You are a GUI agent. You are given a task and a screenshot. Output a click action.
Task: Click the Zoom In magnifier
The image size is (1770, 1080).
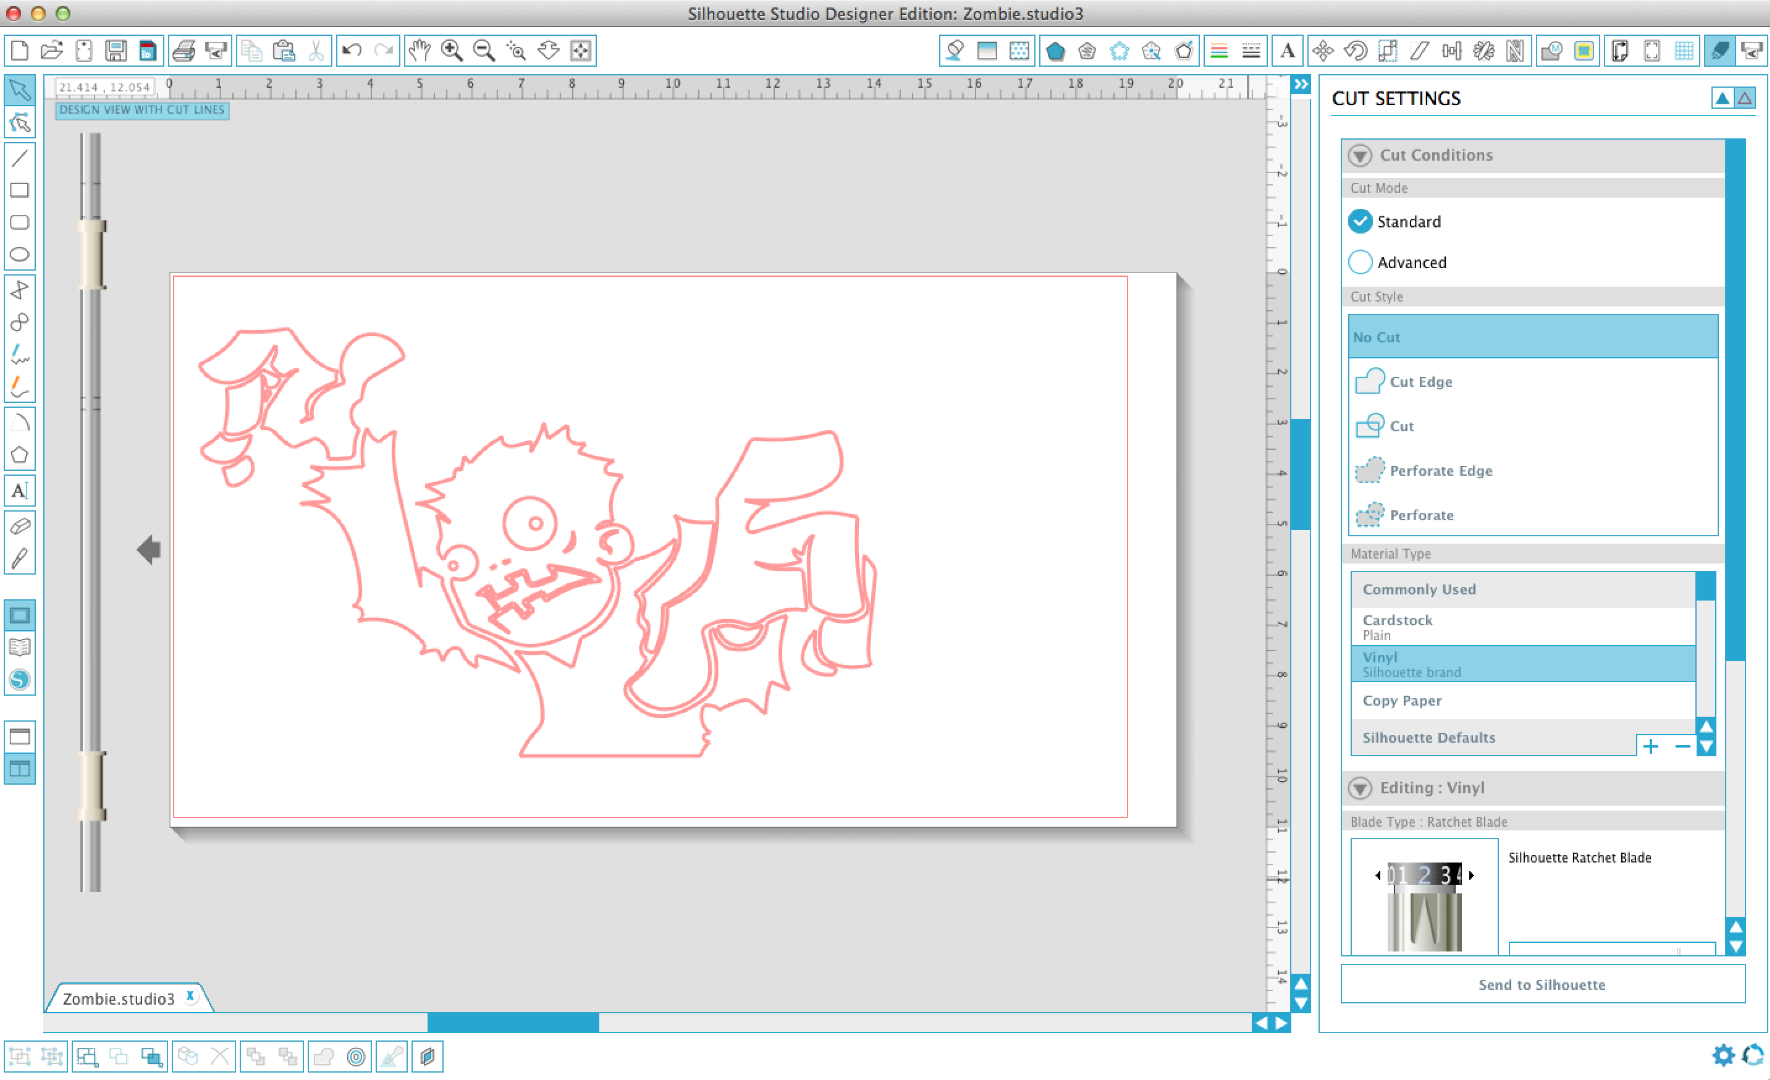tap(452, 50)
